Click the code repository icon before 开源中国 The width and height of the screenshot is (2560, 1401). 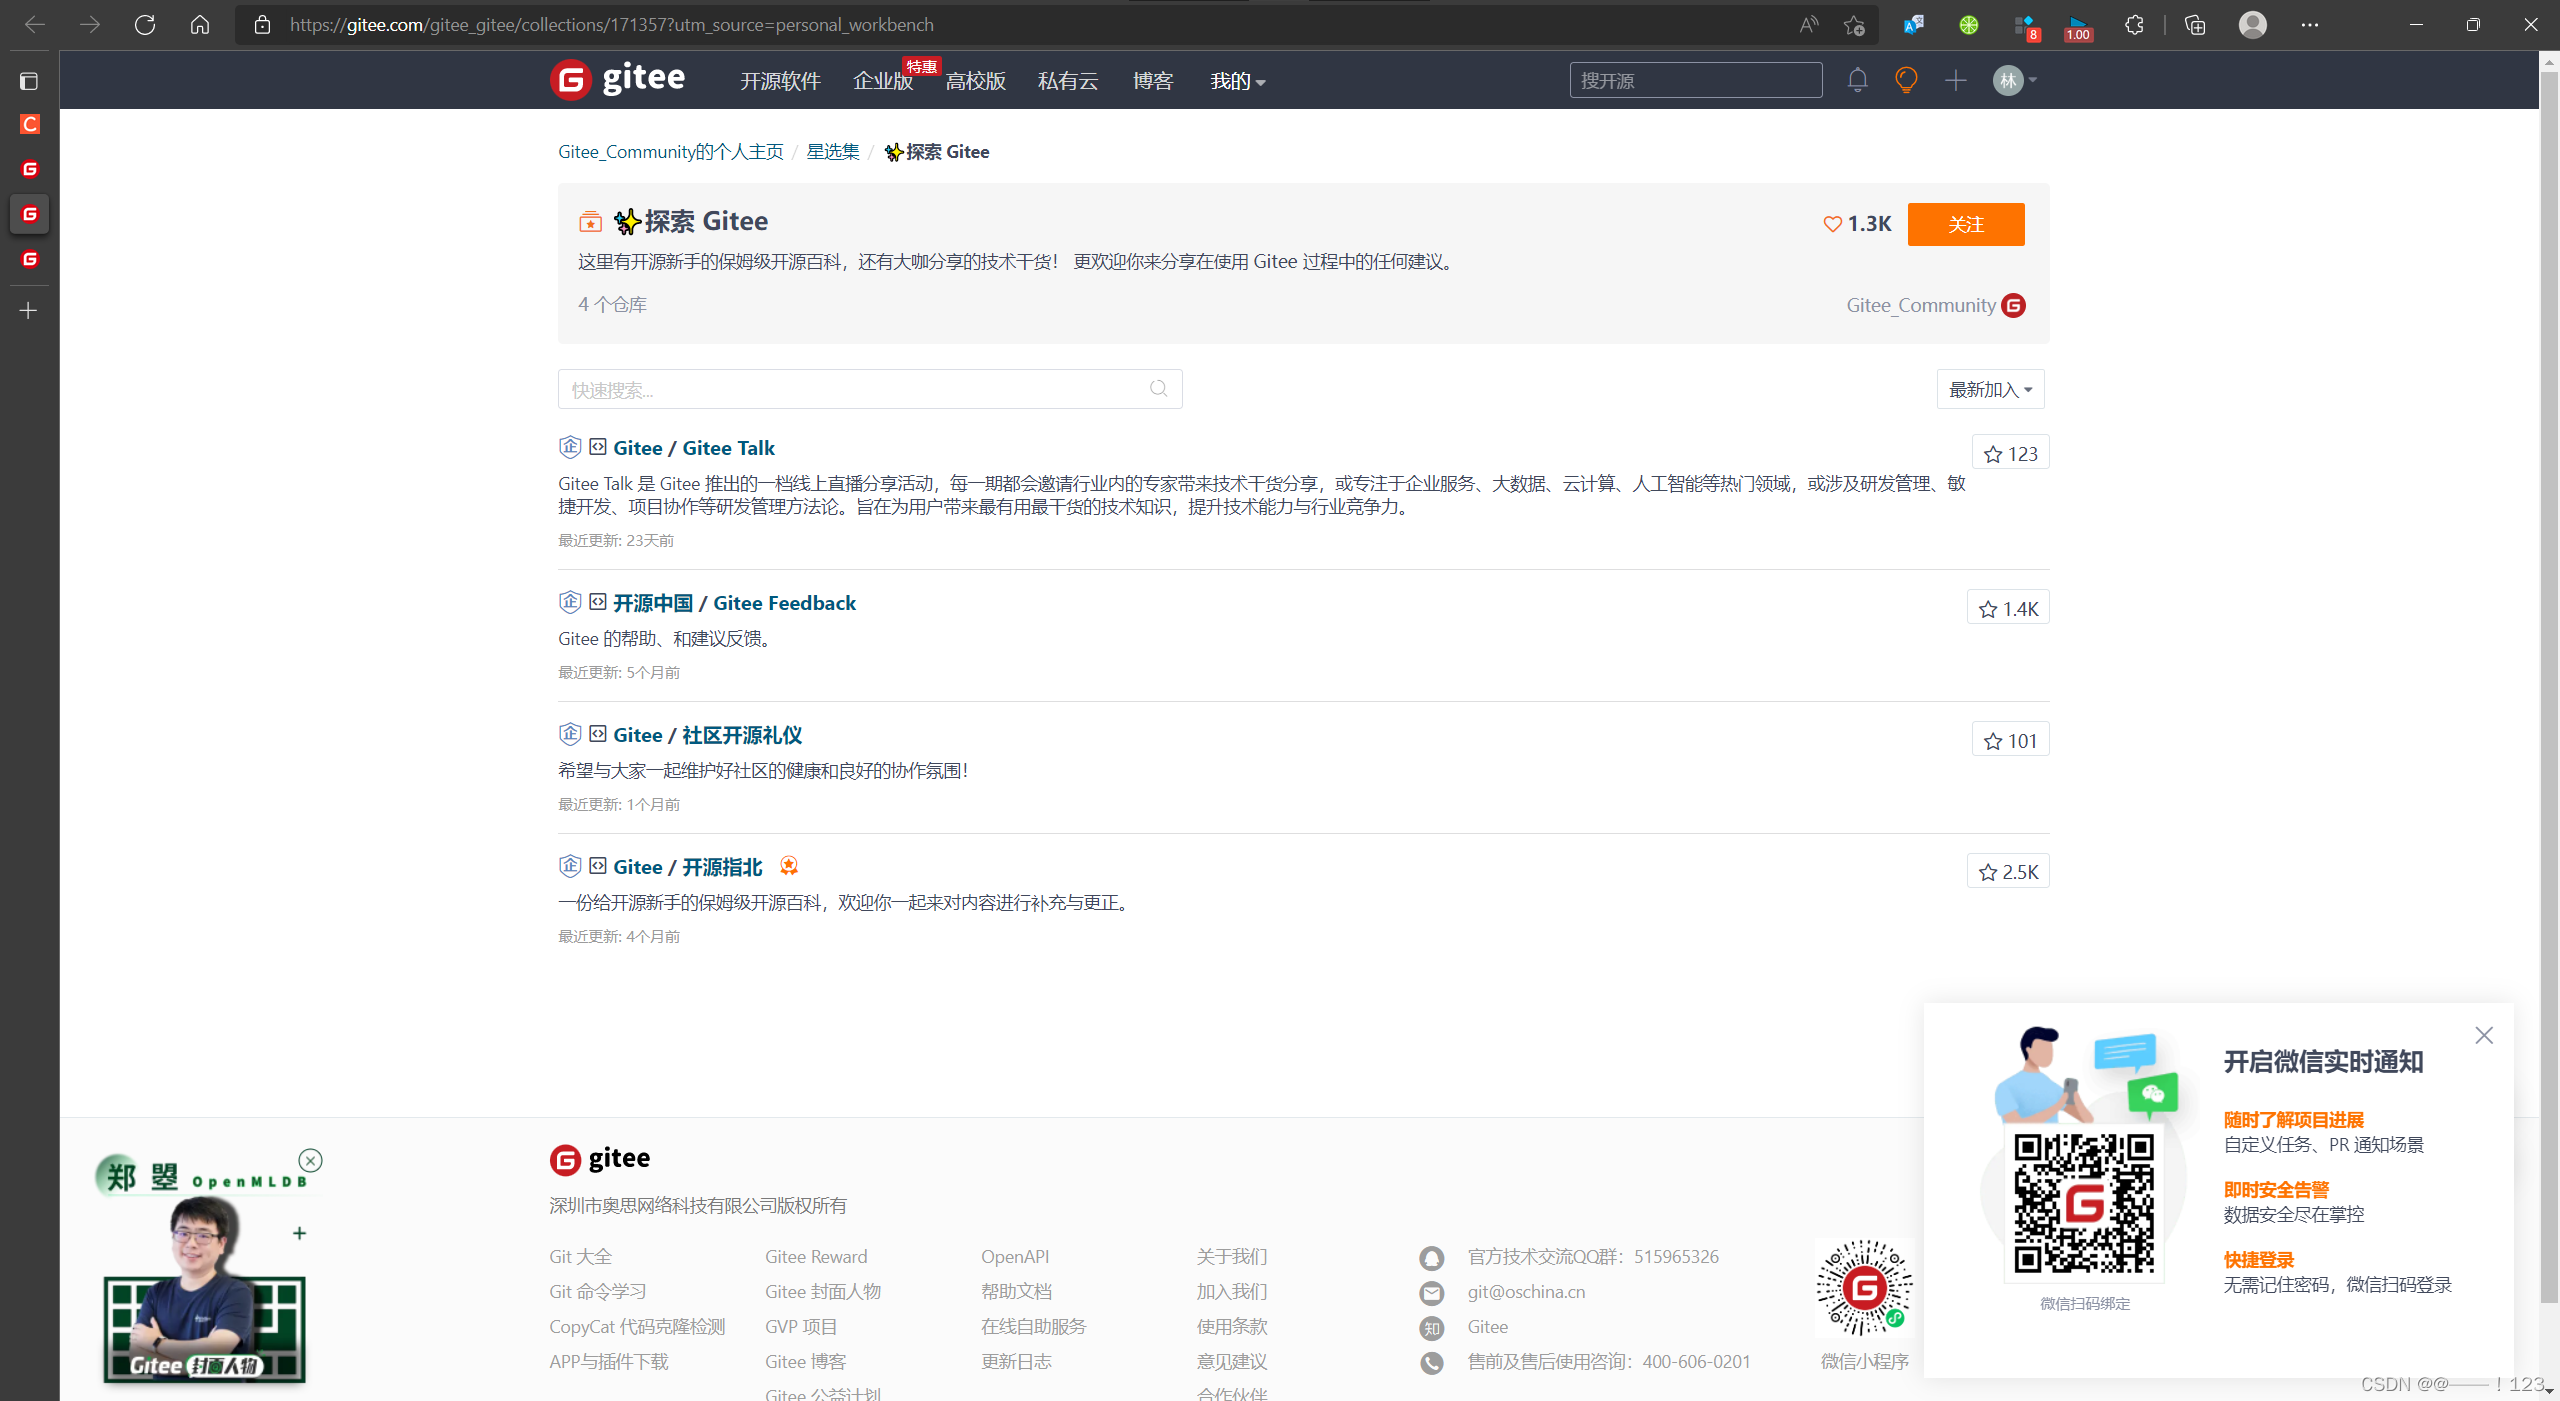[597, 602]
